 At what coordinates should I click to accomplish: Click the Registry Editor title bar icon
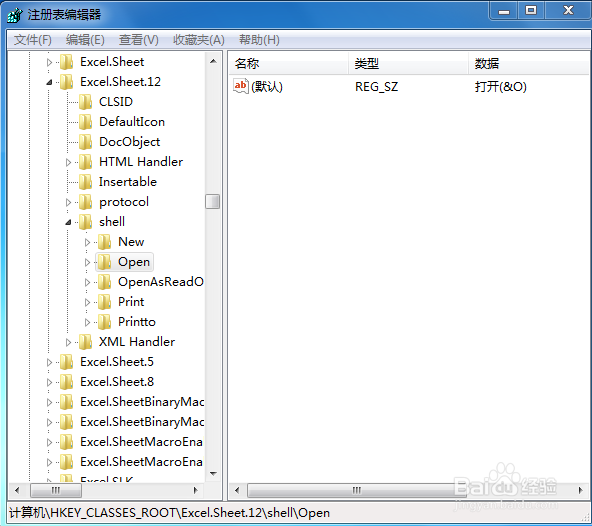15,15
